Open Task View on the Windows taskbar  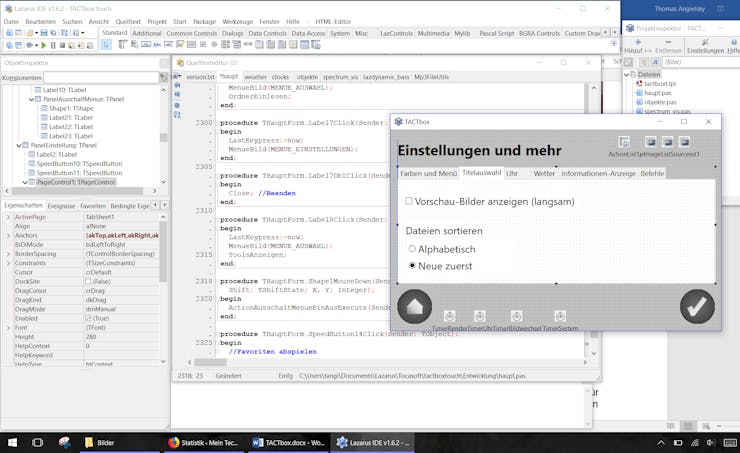click(37, 443)
